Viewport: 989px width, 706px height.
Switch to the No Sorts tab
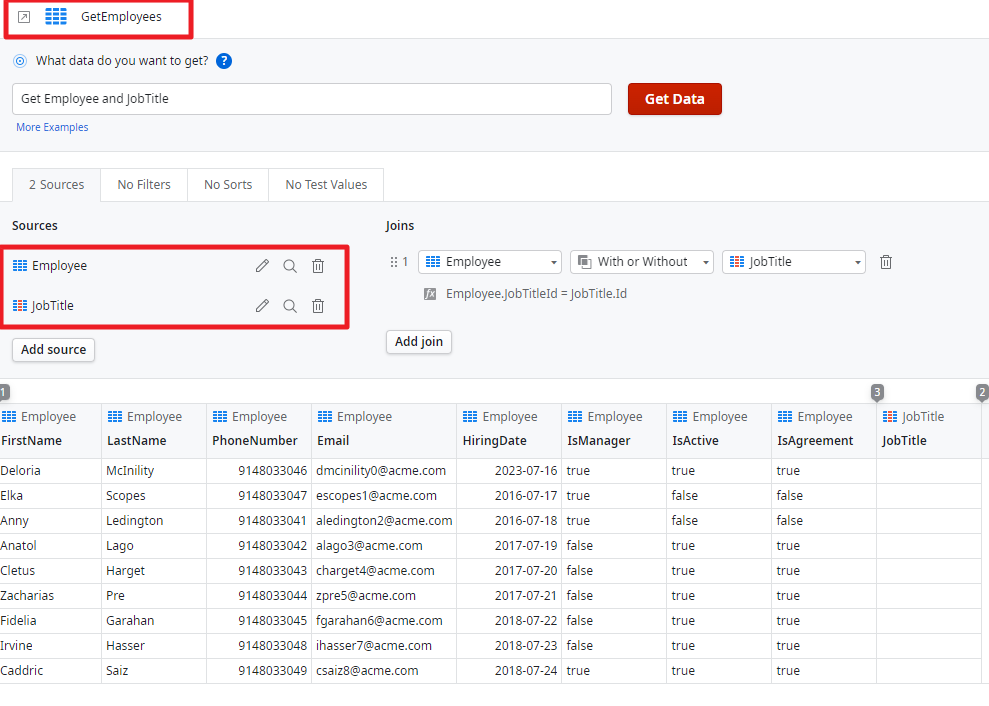(x=228, y=185)
